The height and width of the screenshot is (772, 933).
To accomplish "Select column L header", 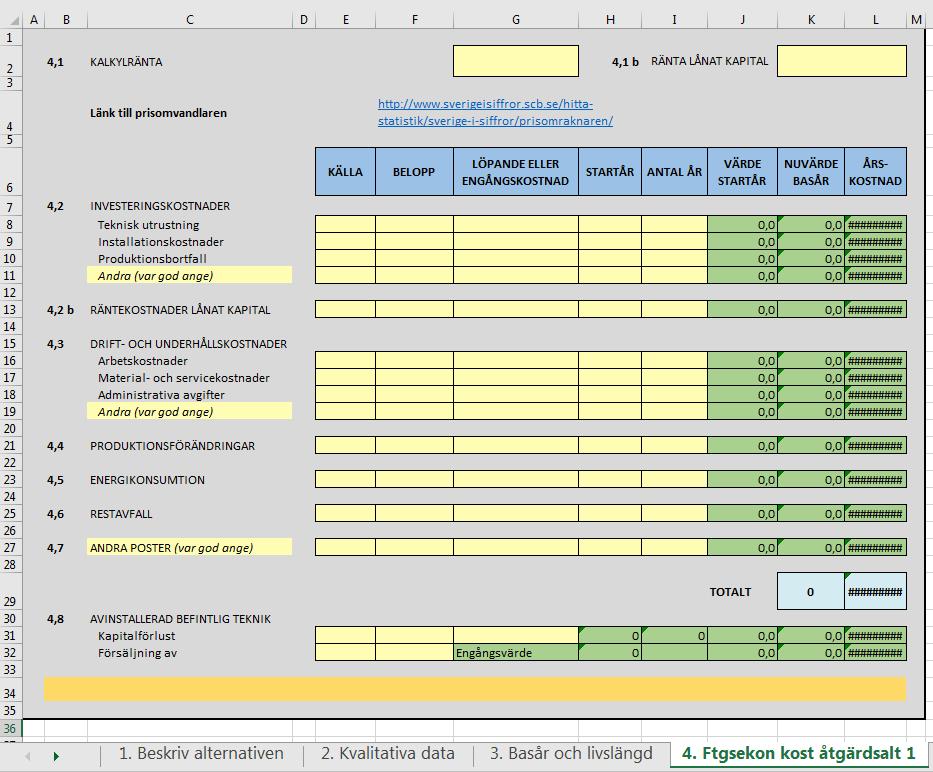I will (875, 20).
